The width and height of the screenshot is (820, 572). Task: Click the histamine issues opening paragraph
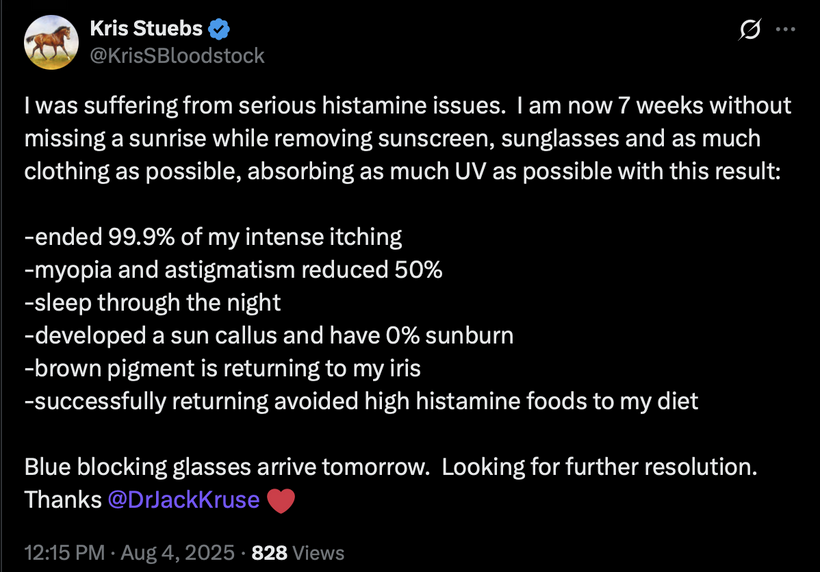click(x=408, y=139)
